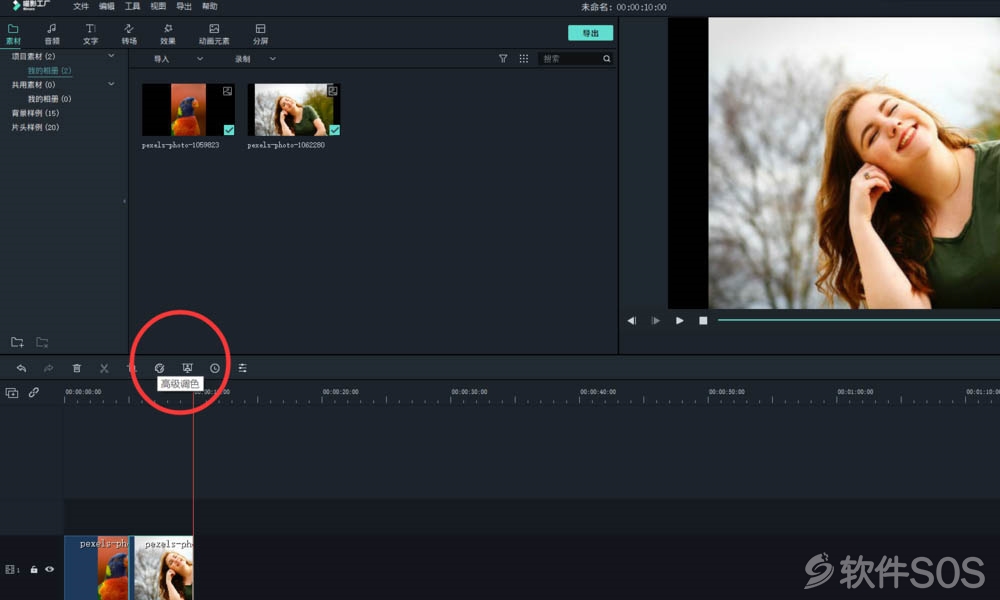Open the 音频 audio tab
Viewport: 1000px width, 600px height.
tap(52, 34)
